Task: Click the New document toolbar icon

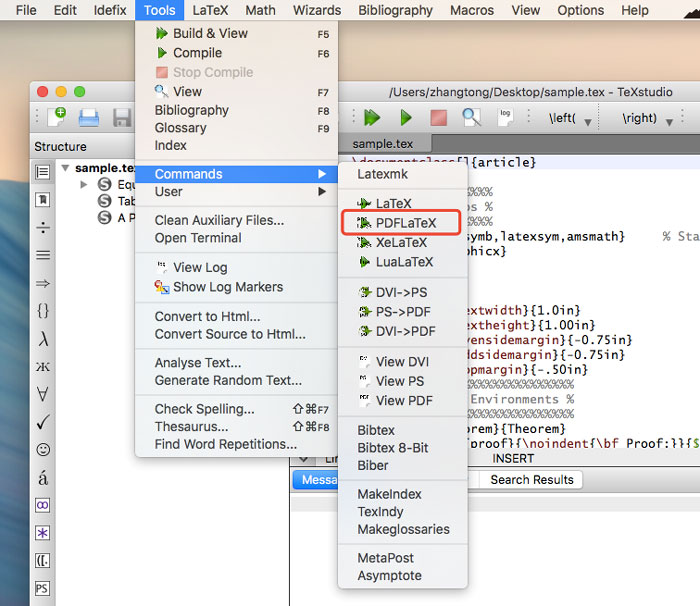Action: [58, 117]
